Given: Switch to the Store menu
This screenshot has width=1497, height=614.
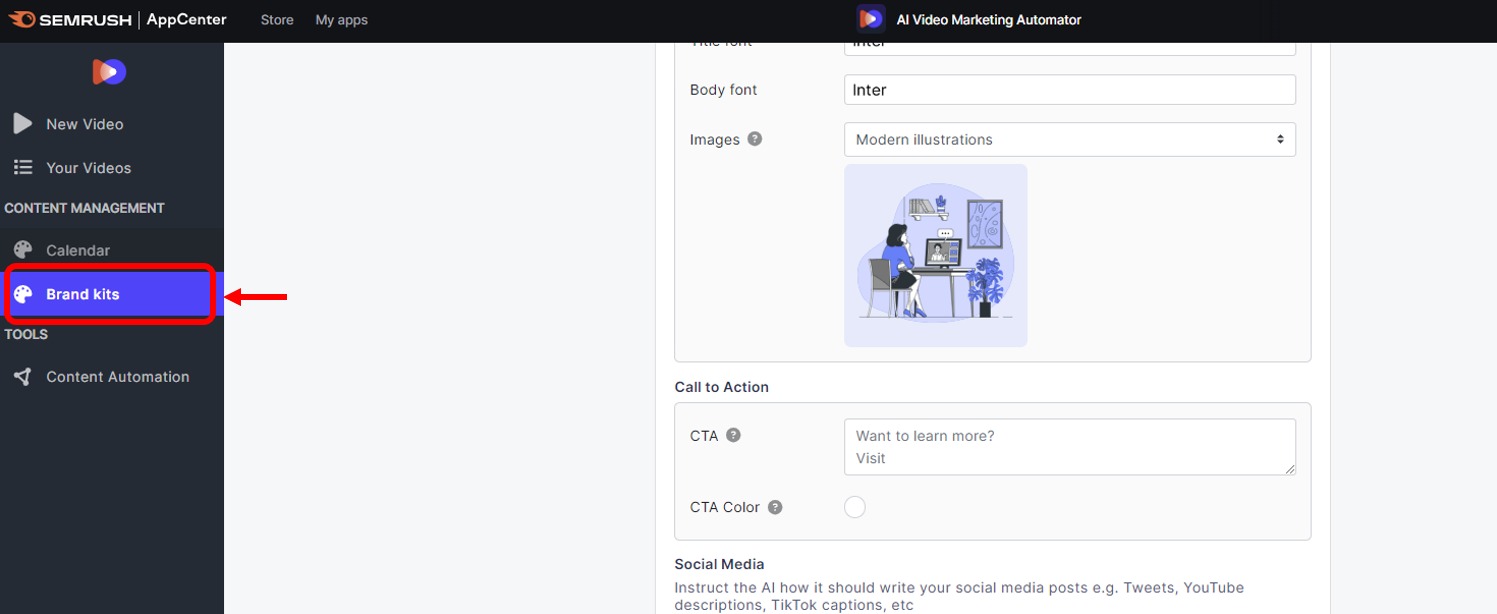Looking at the screenshot, I should pos(276,19).
